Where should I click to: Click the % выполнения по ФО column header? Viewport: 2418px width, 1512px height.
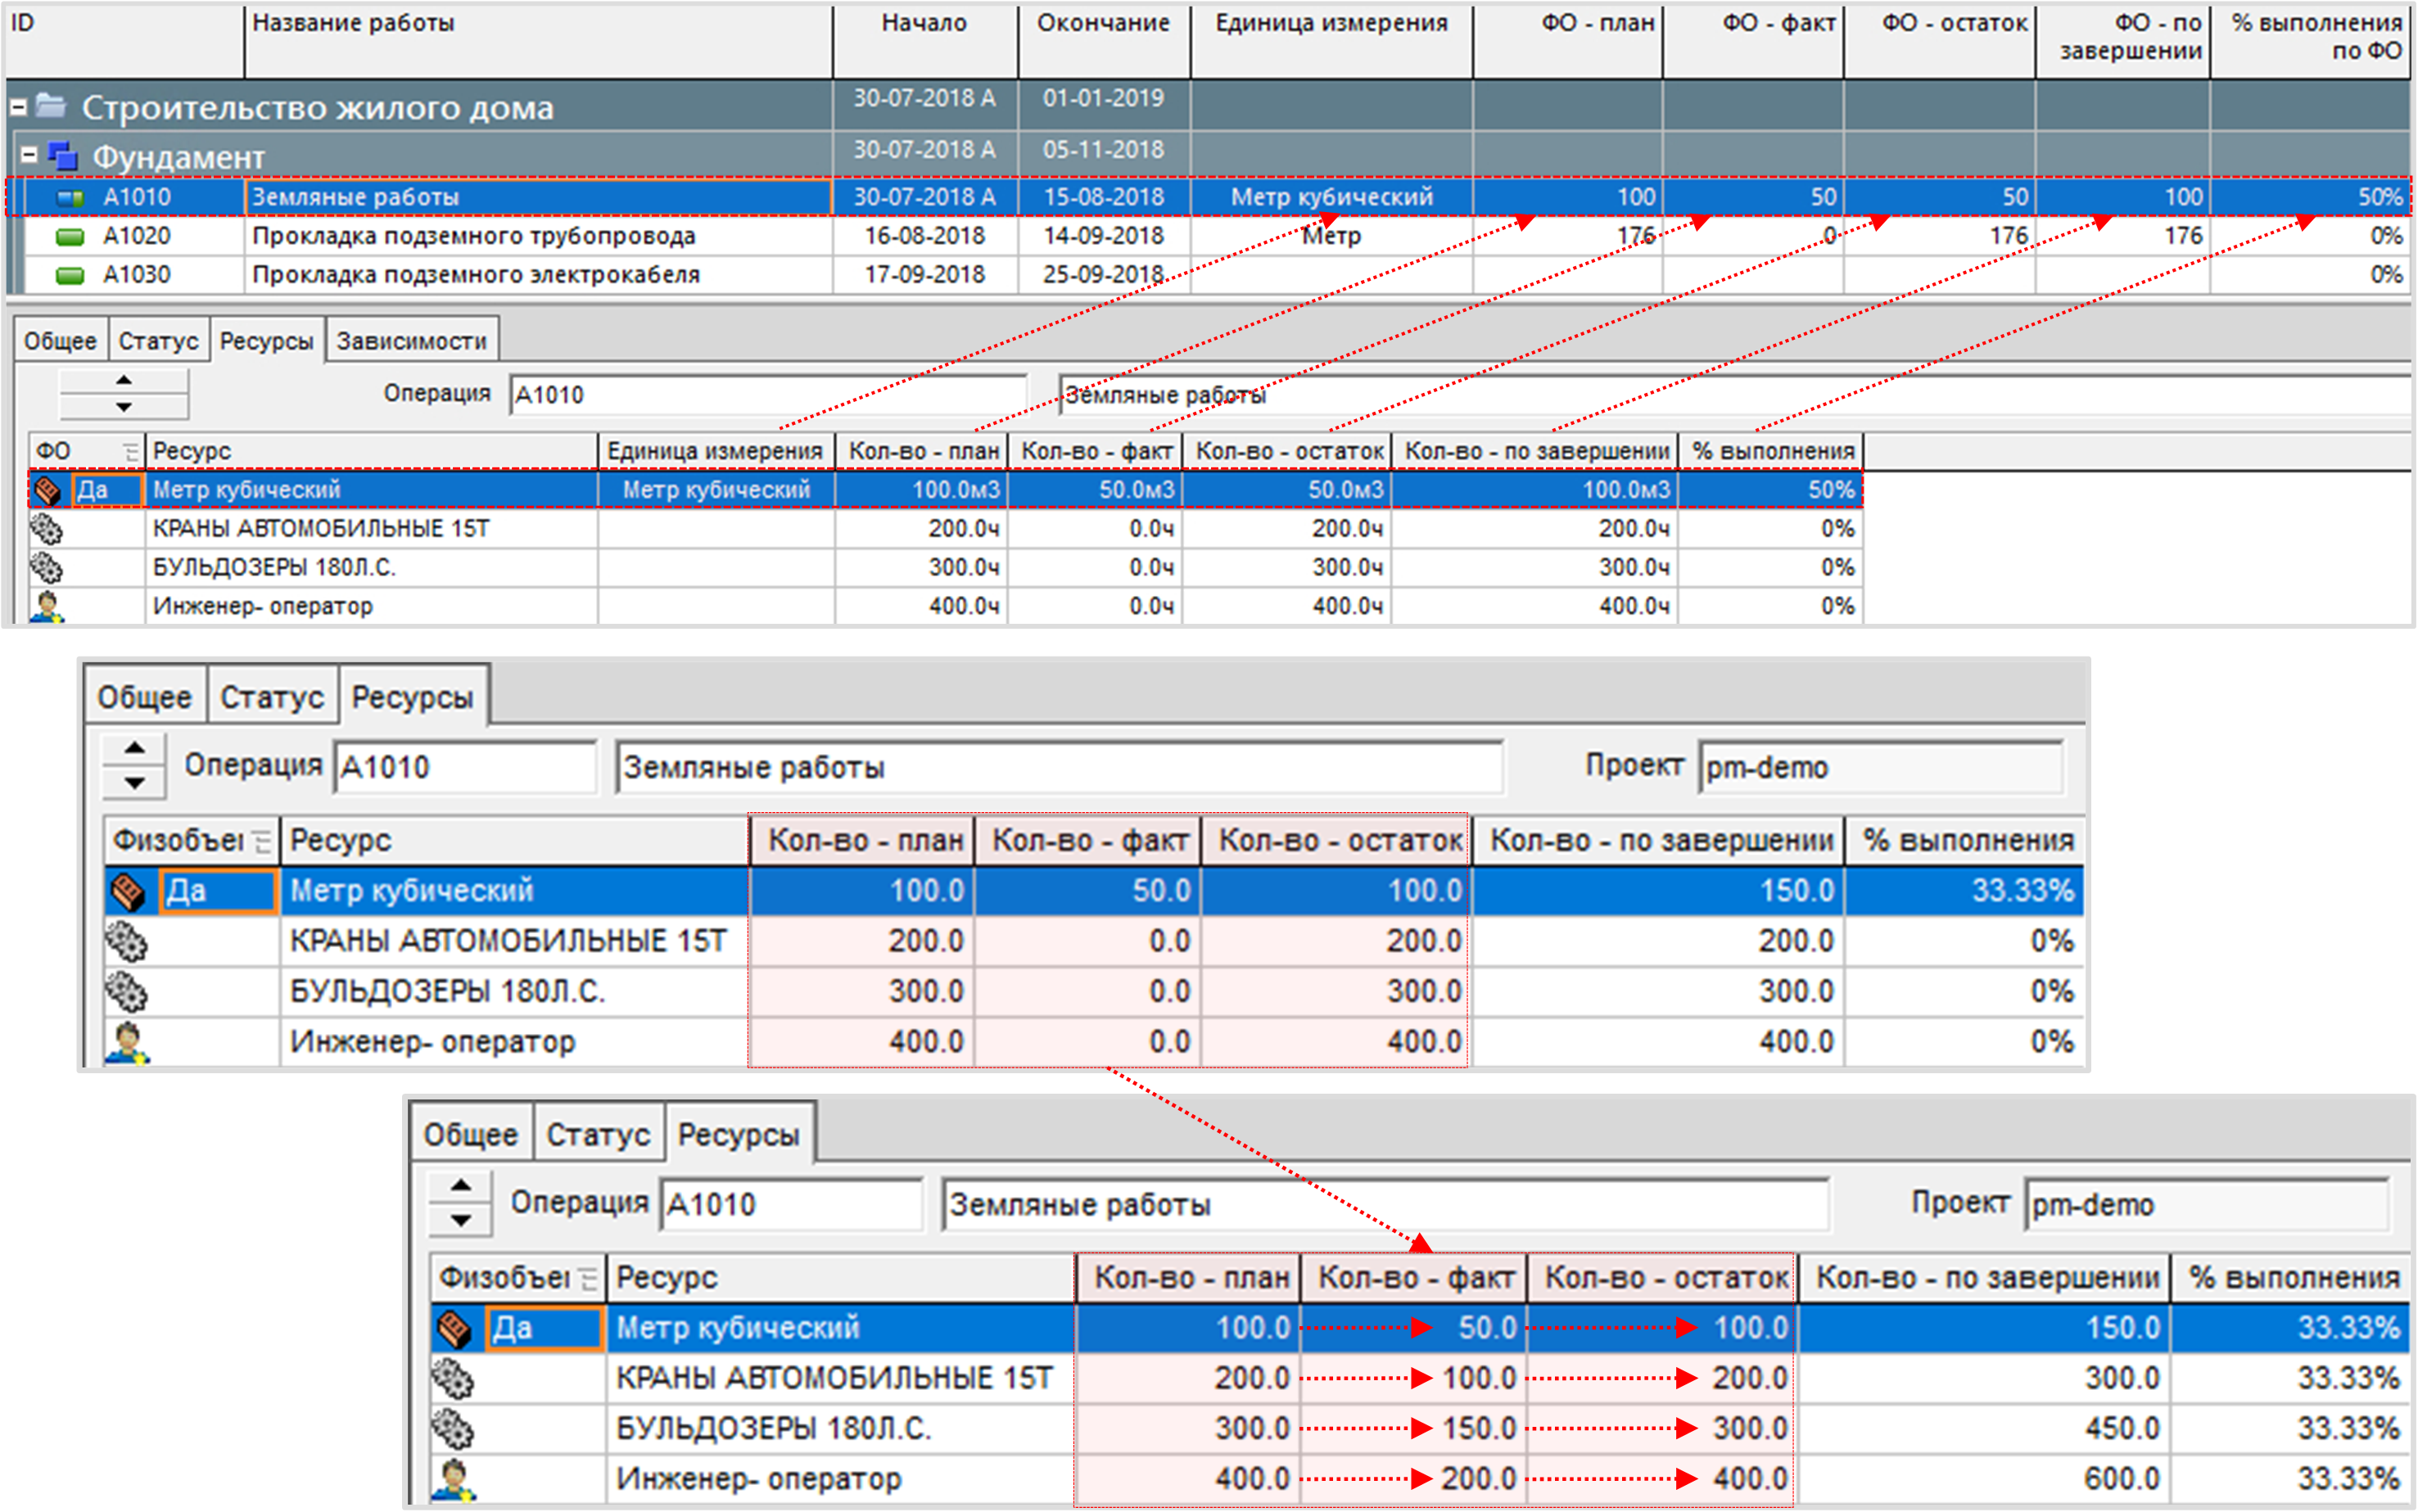pos(2310,40)
